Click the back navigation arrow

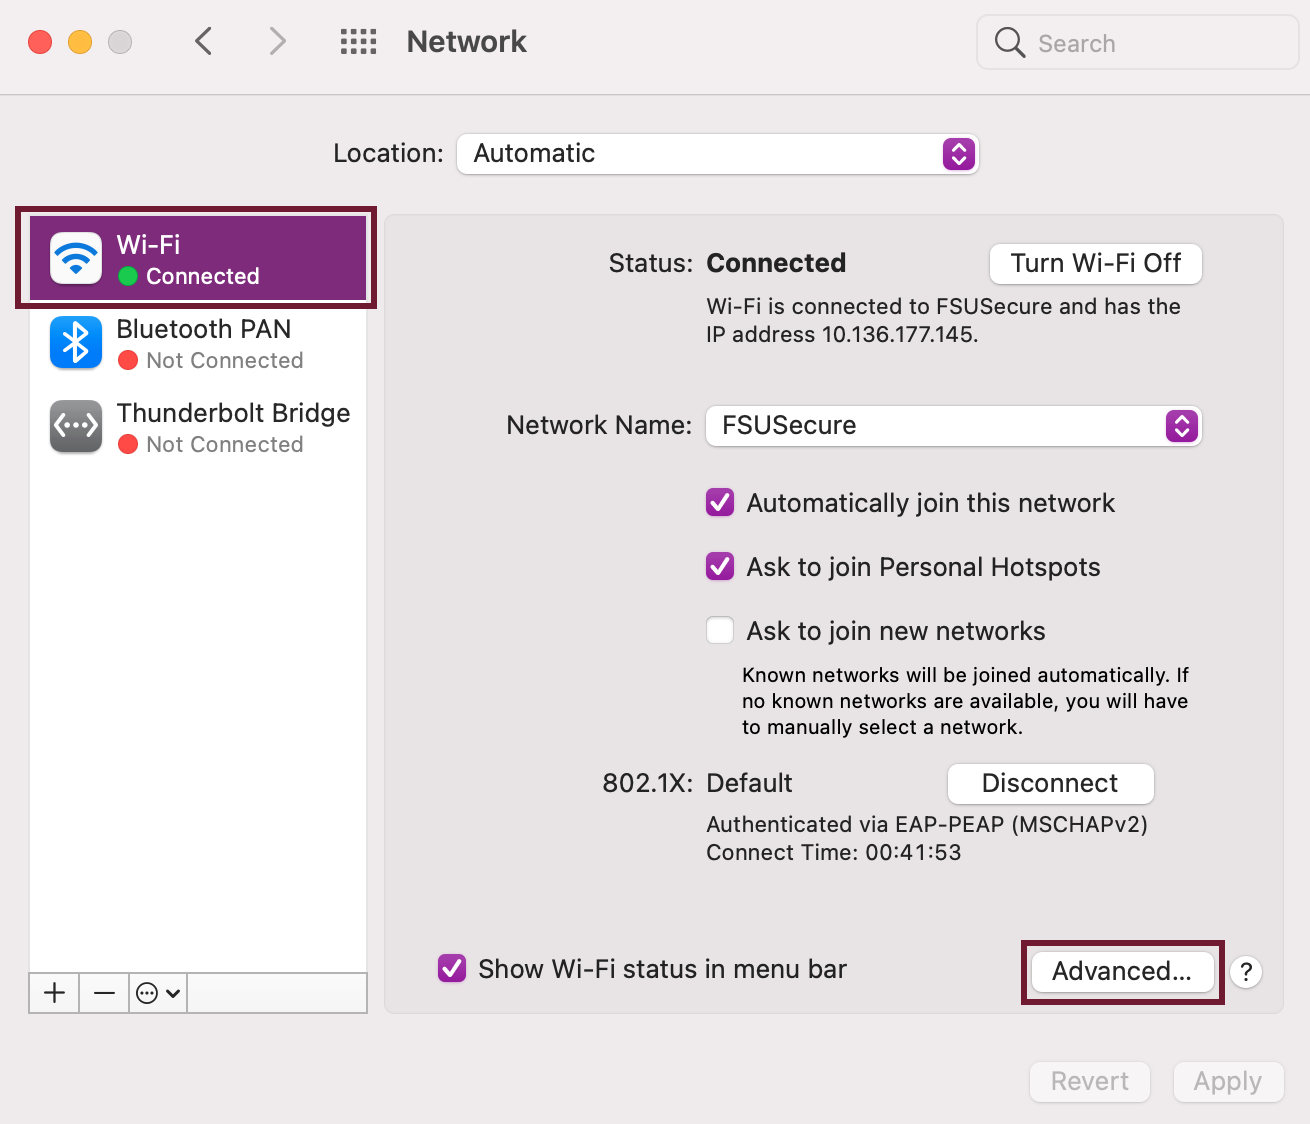pos(203,41)
